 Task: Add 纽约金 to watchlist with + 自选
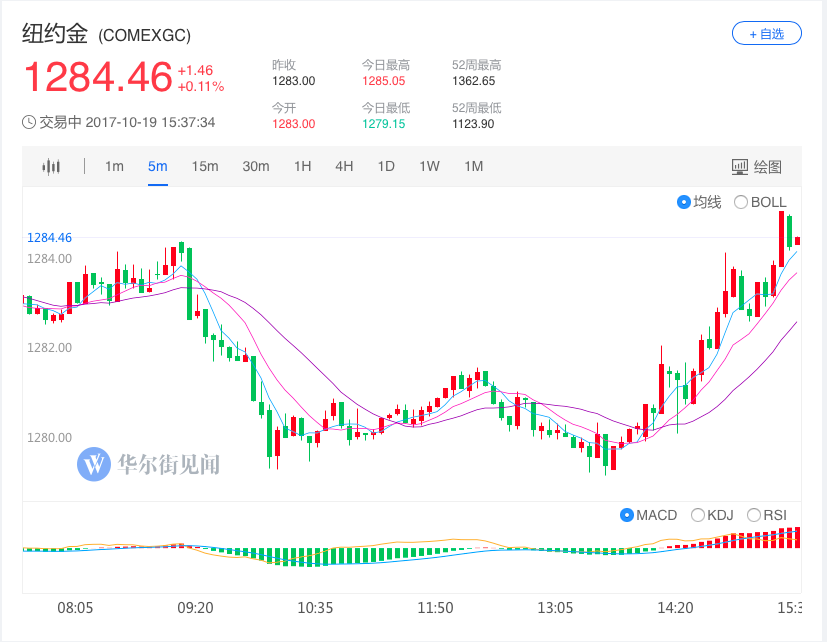point(767,34)
